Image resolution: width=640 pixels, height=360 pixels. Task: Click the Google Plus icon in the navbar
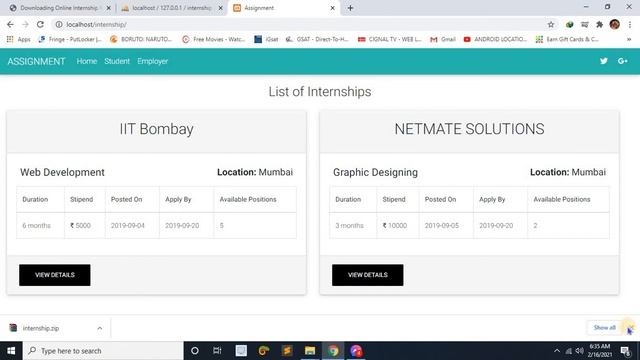(x=622, y=61)
